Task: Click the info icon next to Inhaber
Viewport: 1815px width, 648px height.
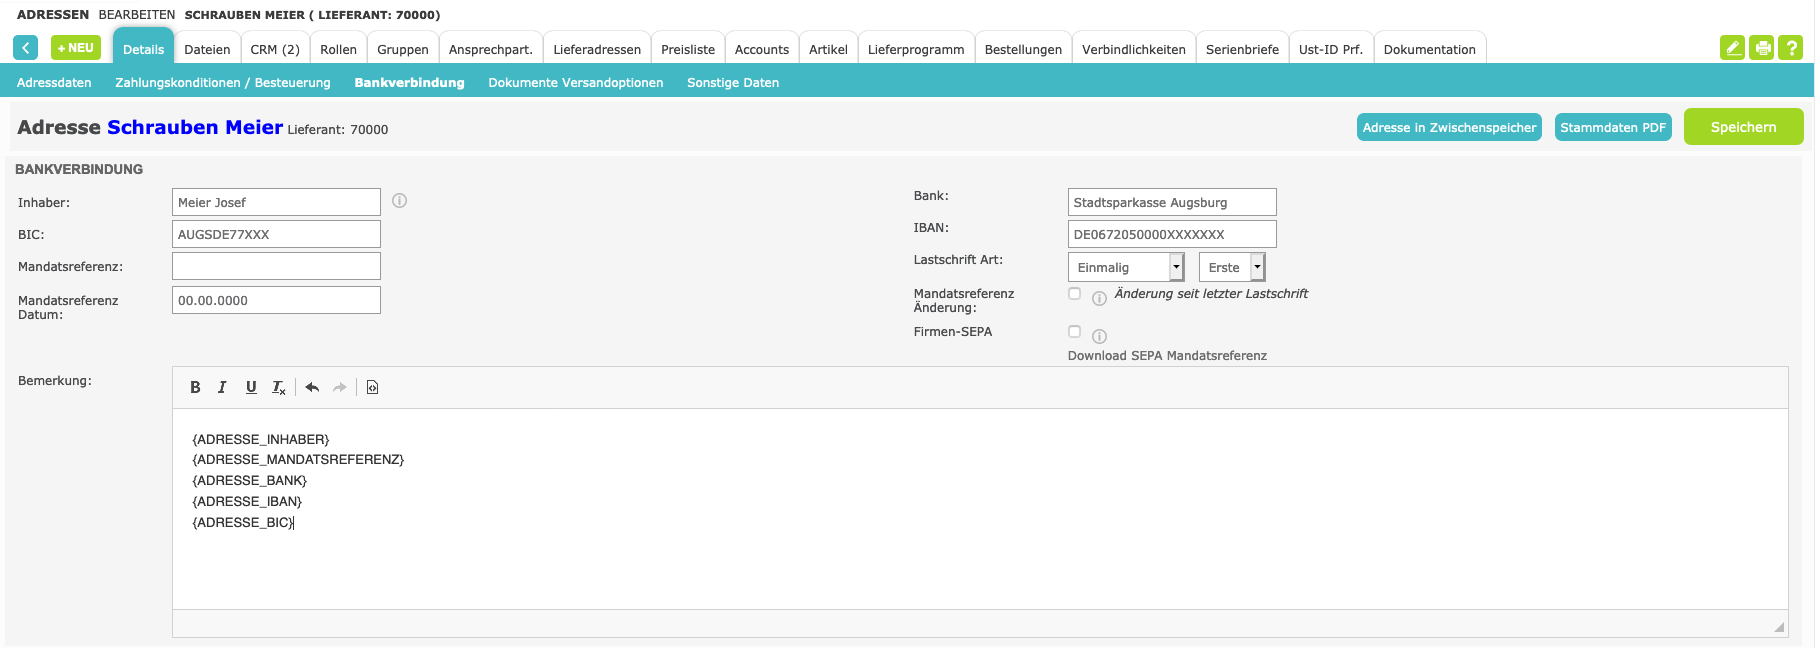Action: pos(400,201)
